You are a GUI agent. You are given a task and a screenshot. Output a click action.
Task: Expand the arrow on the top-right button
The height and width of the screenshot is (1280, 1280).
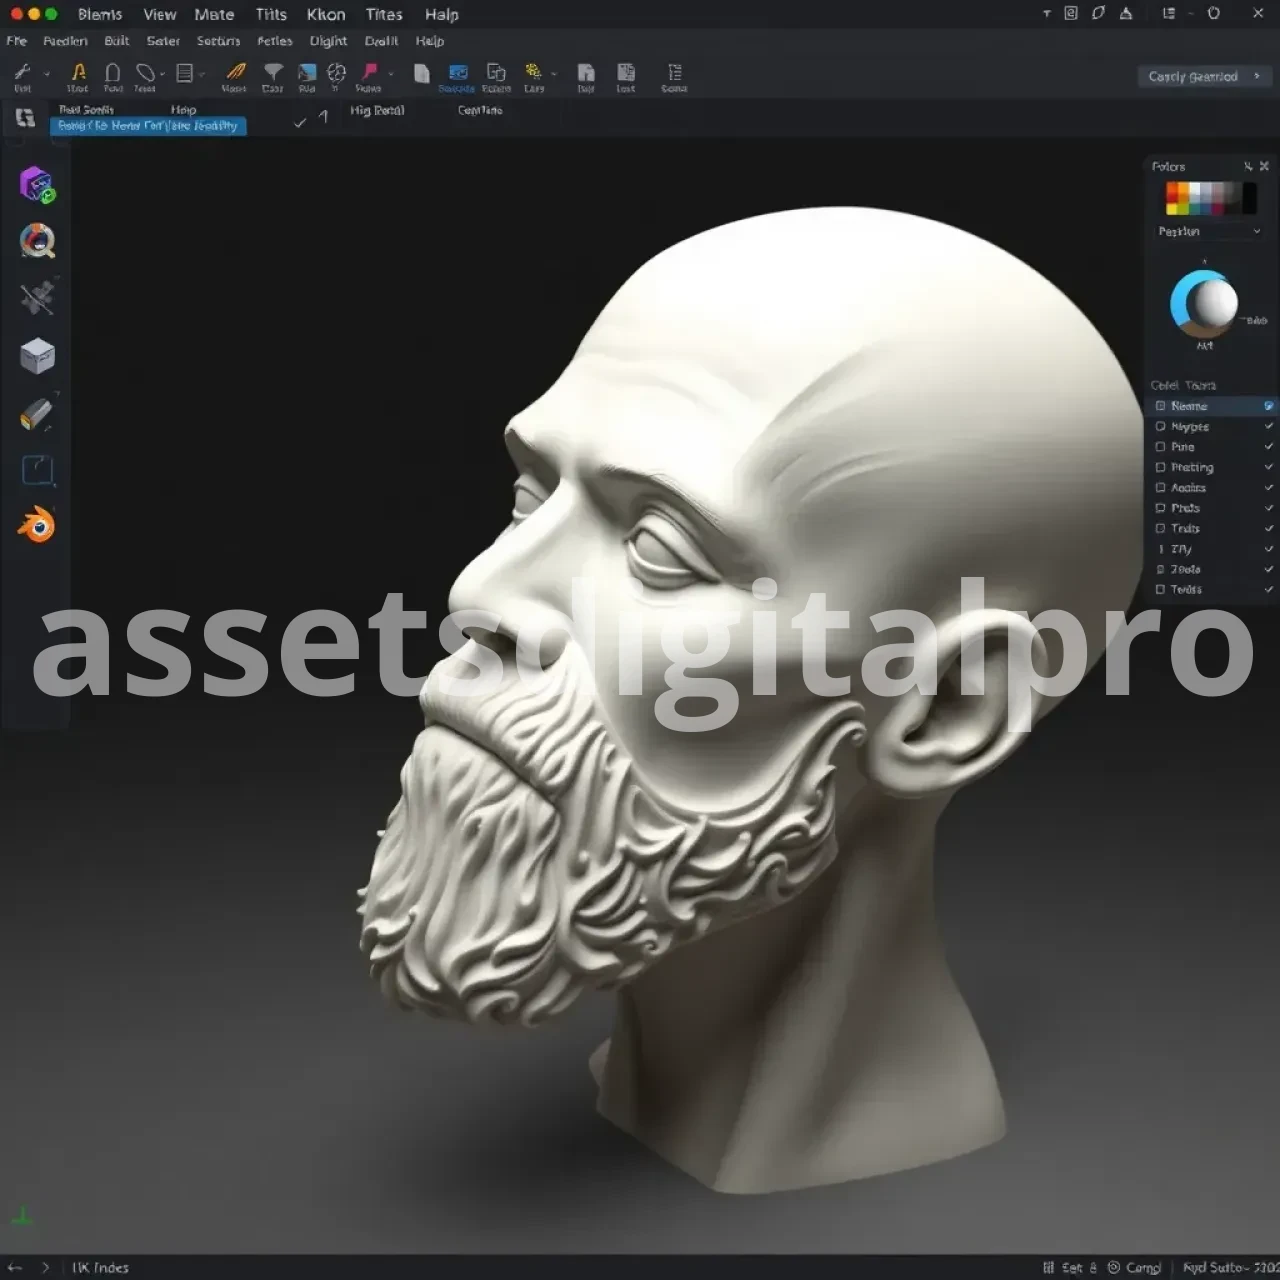tap(1257, 76)
